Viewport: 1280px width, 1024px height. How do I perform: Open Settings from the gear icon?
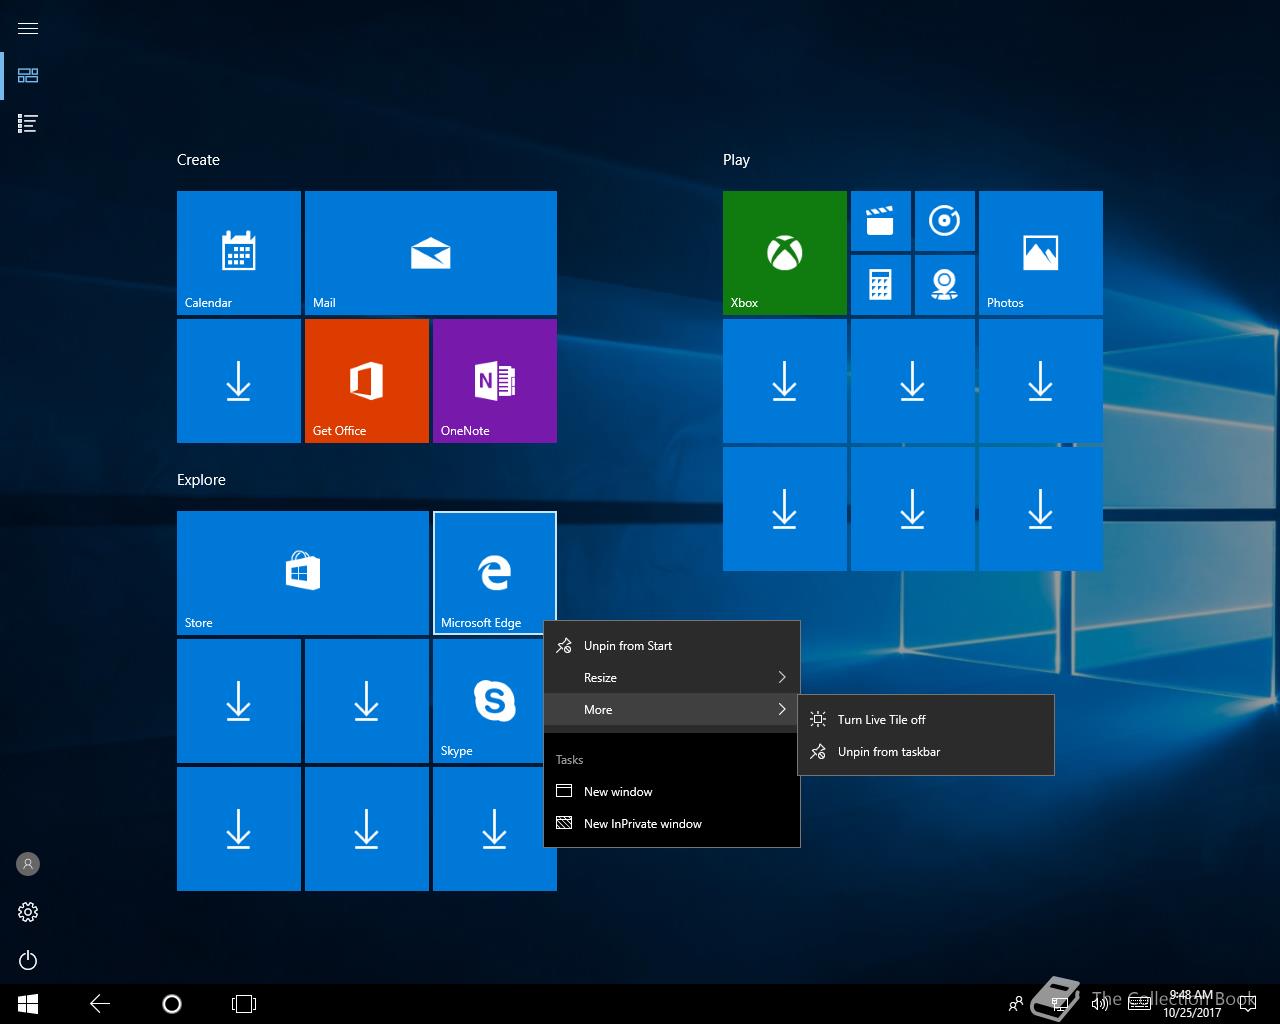pyautogui.click(x=28, y=912)
